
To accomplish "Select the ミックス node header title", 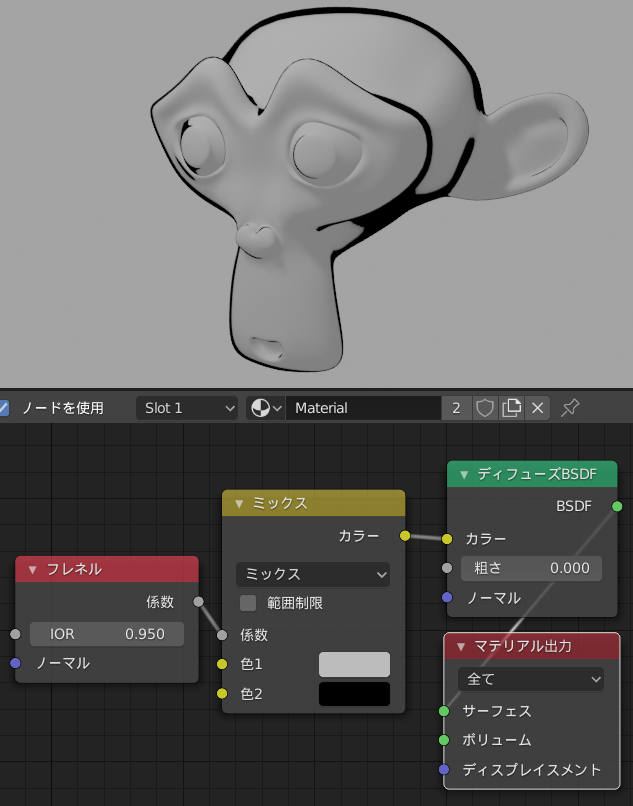I will click(280, 503).
